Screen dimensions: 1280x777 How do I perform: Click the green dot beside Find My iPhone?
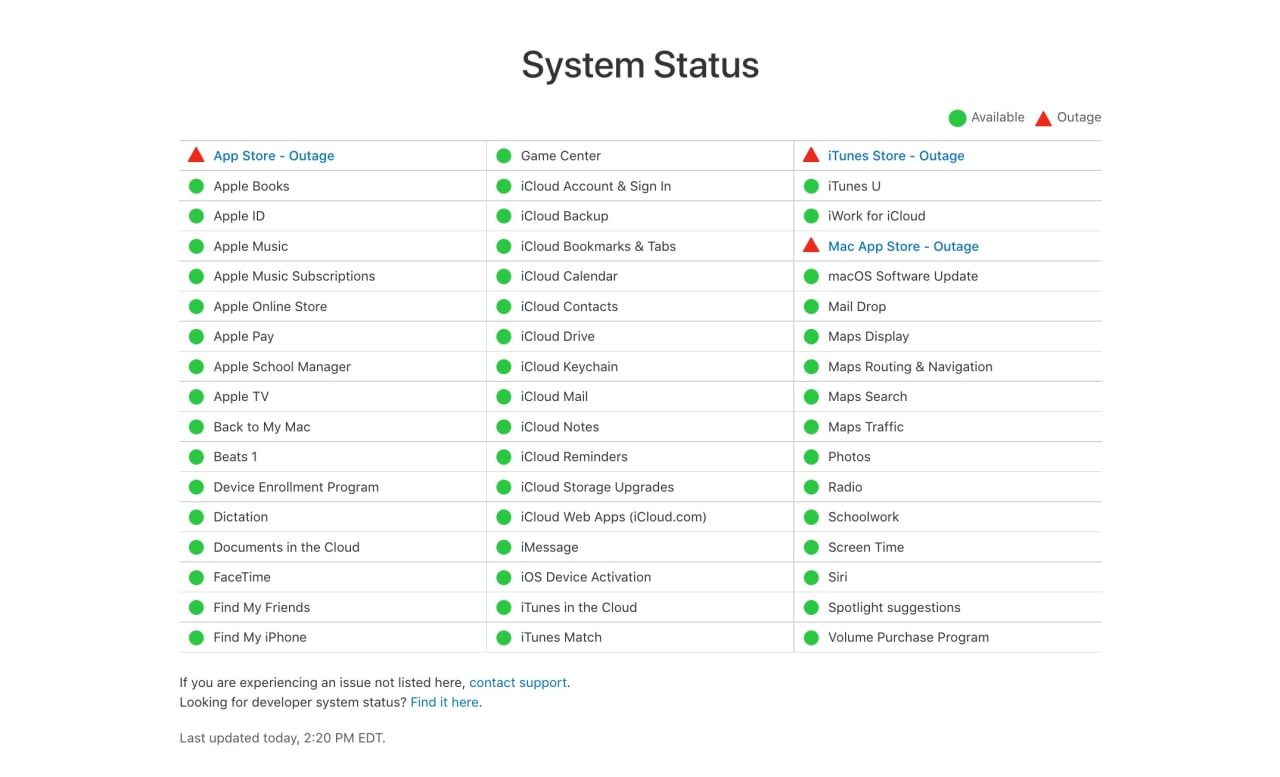tap(196, 637)
